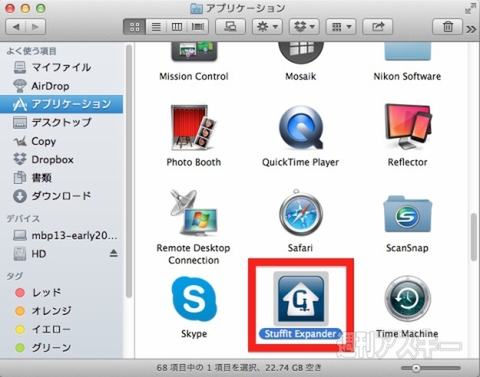Viewport: 480px width, 377px height.
Task: Click the Share toolbar button
Action: click(x=378, y=27)
